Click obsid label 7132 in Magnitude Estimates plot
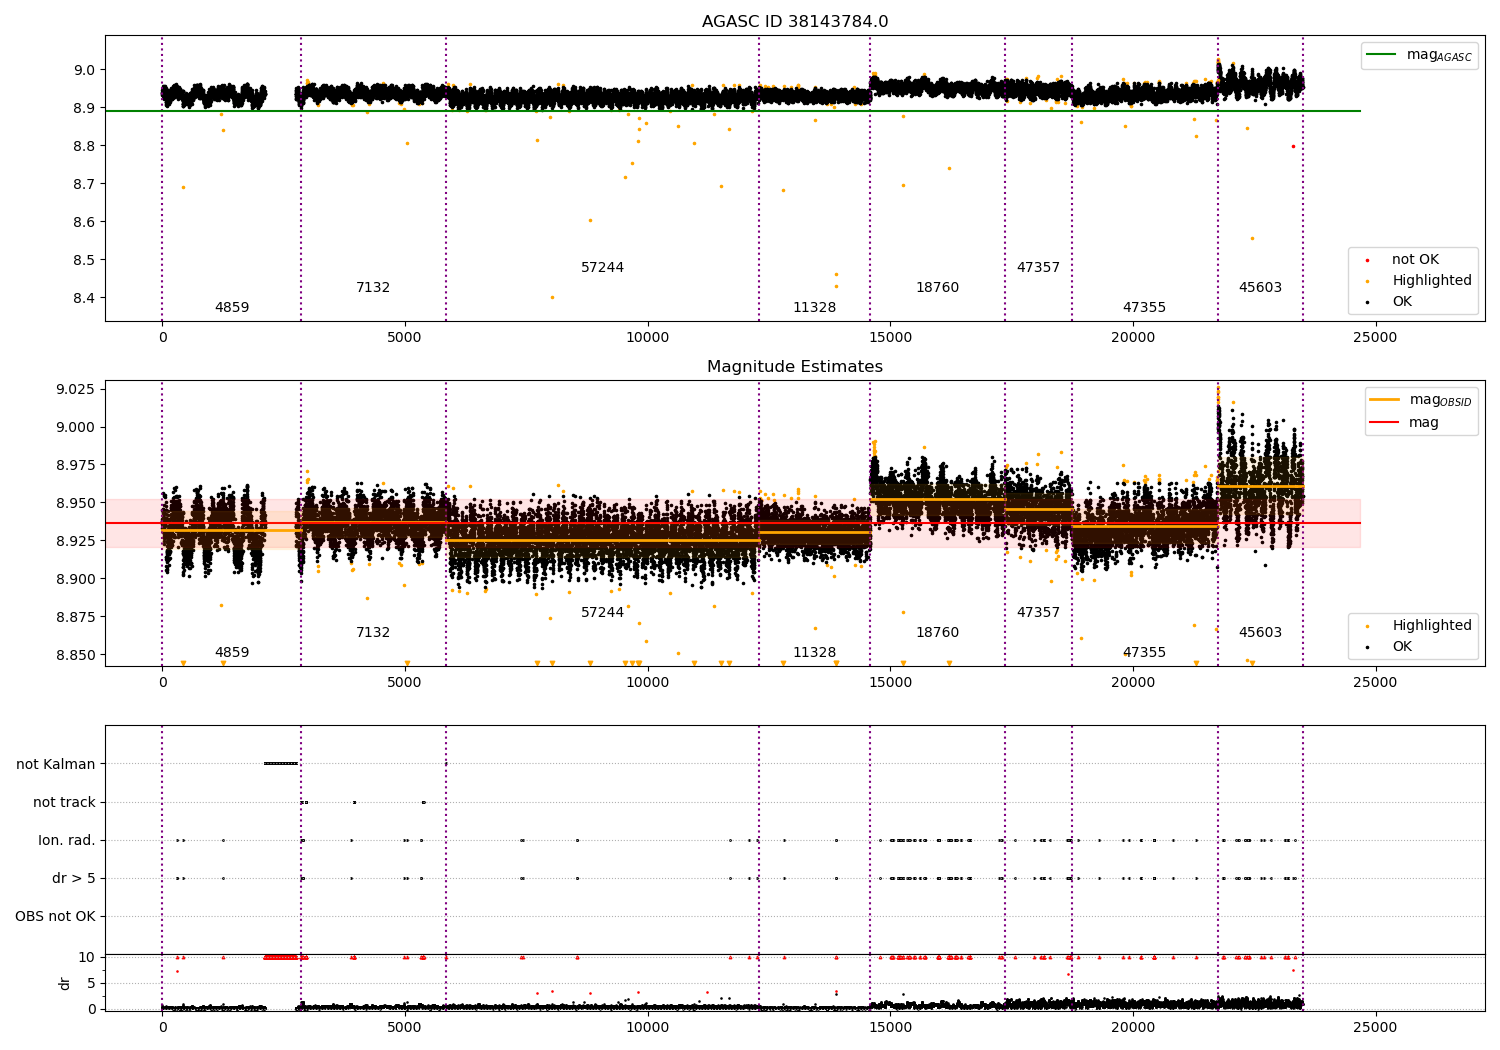Image resolution: width=1500 pixels, height=1050 pixels. click(373, 633)
